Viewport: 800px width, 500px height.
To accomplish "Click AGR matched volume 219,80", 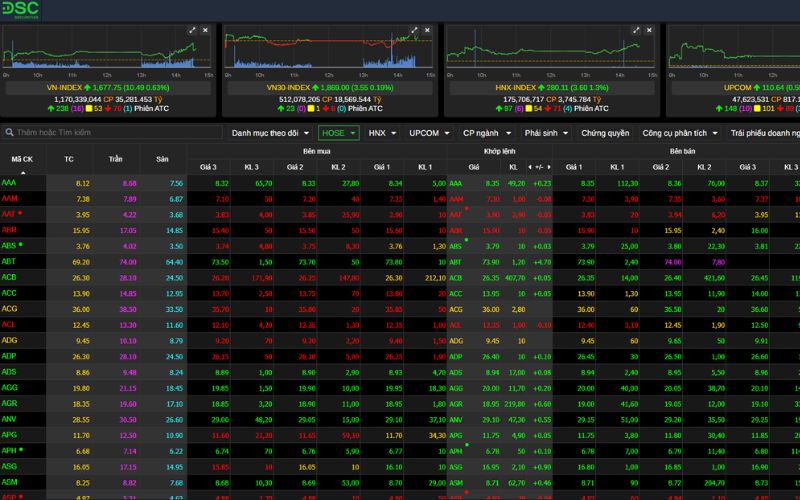I will [x=515, y=404].
